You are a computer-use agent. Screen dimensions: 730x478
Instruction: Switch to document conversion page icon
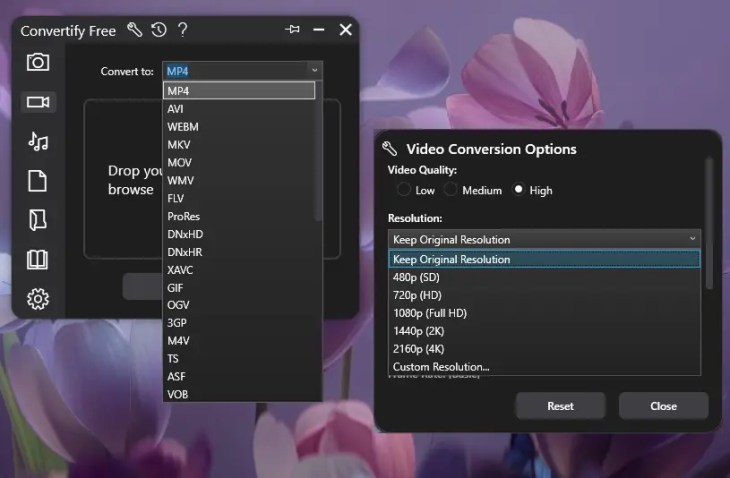[x=37, y=181]
